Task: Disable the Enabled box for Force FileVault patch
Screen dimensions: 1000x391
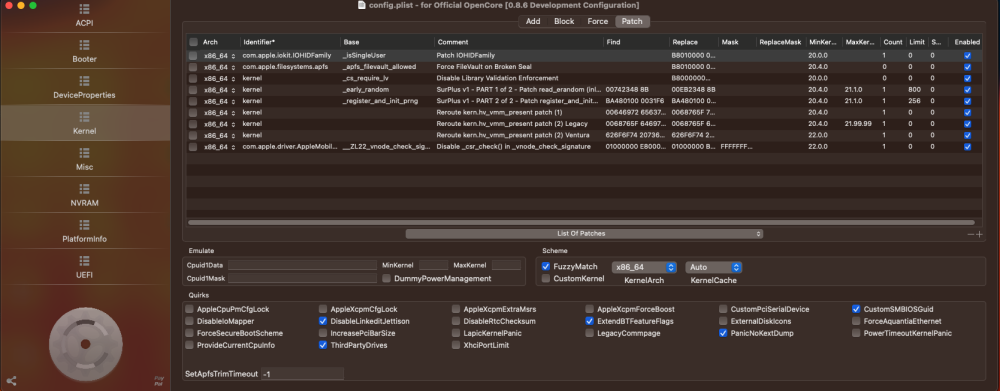Action: click(967, 67)
